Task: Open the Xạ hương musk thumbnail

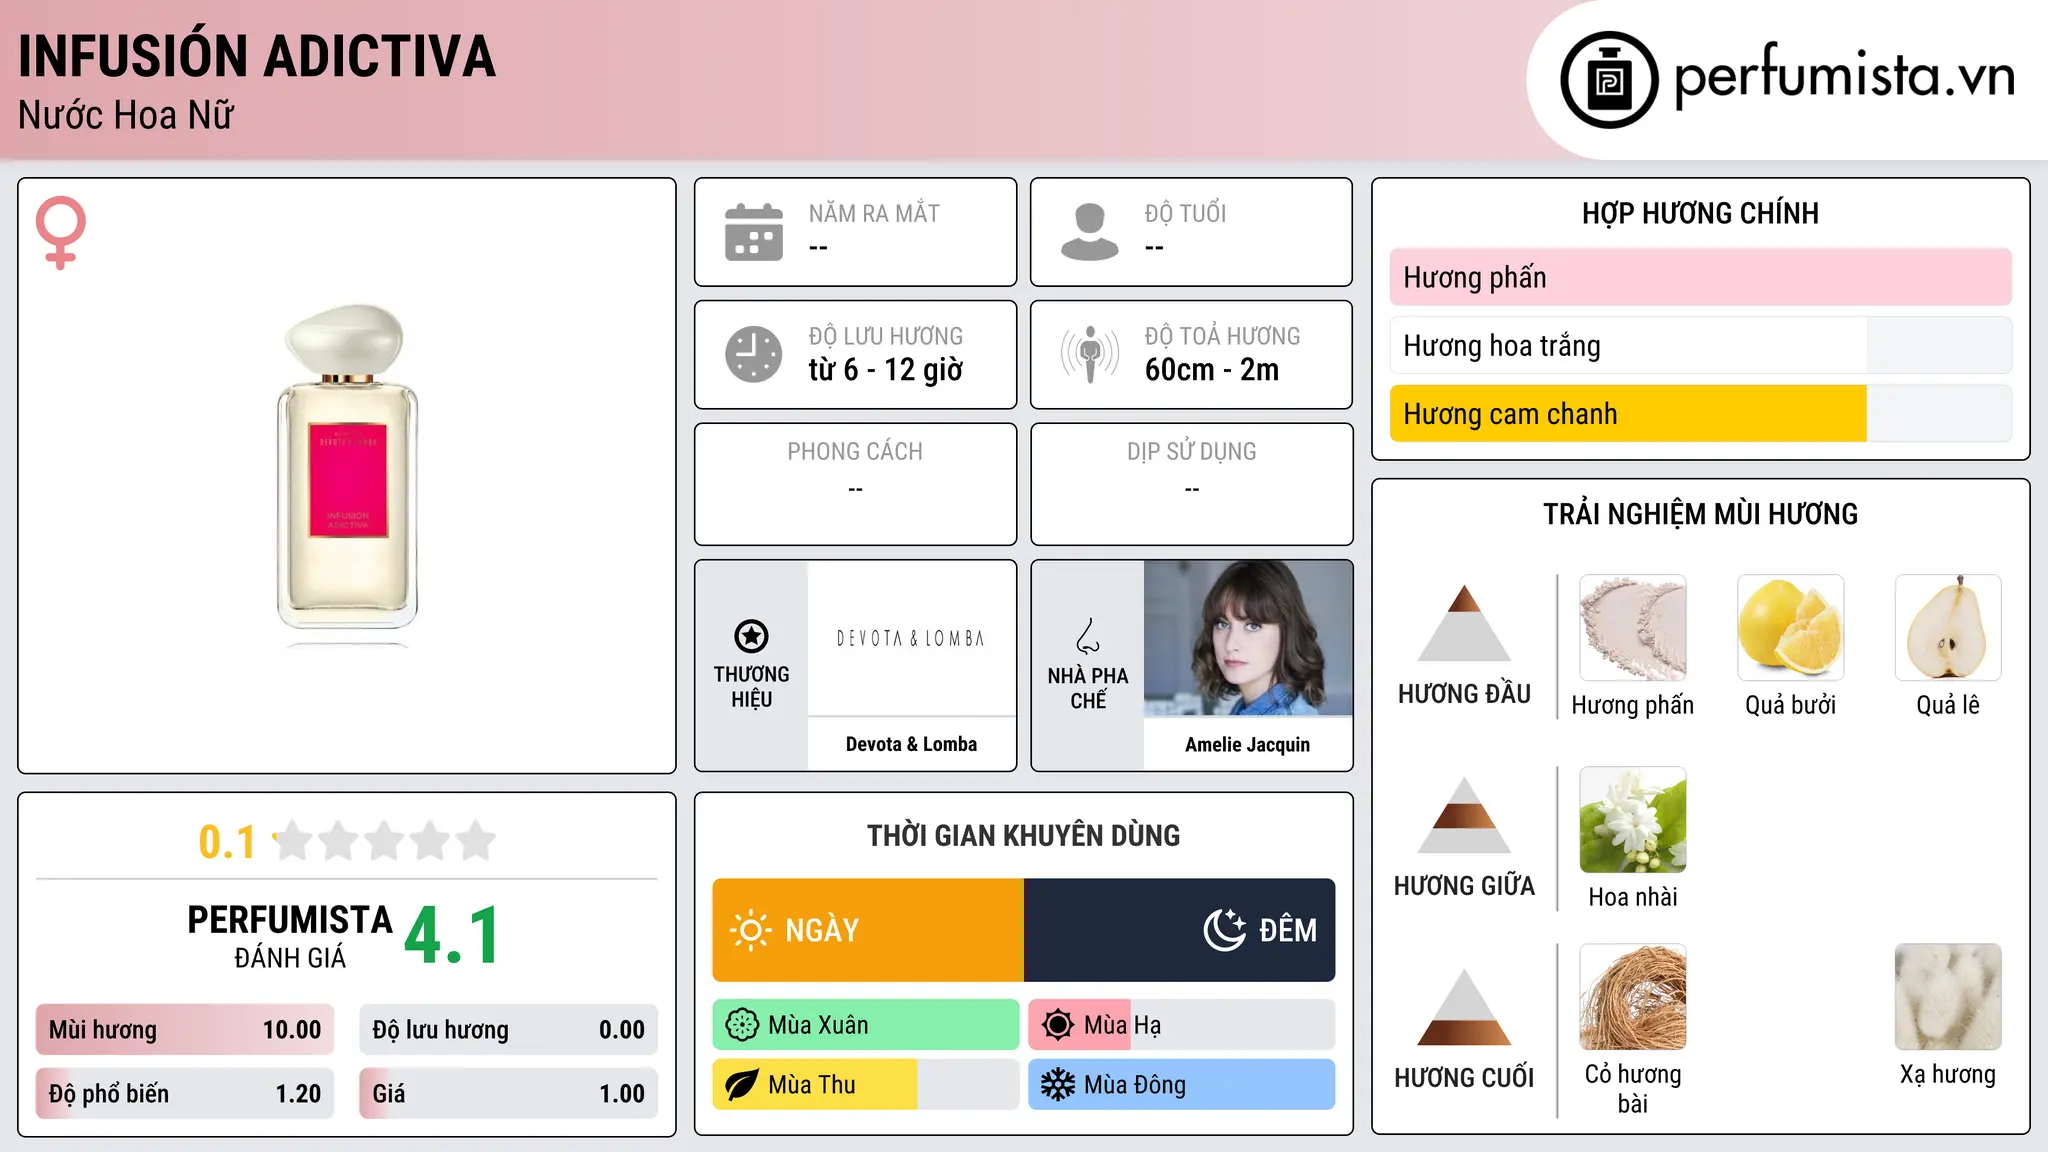Action: tap(1948, 997)
